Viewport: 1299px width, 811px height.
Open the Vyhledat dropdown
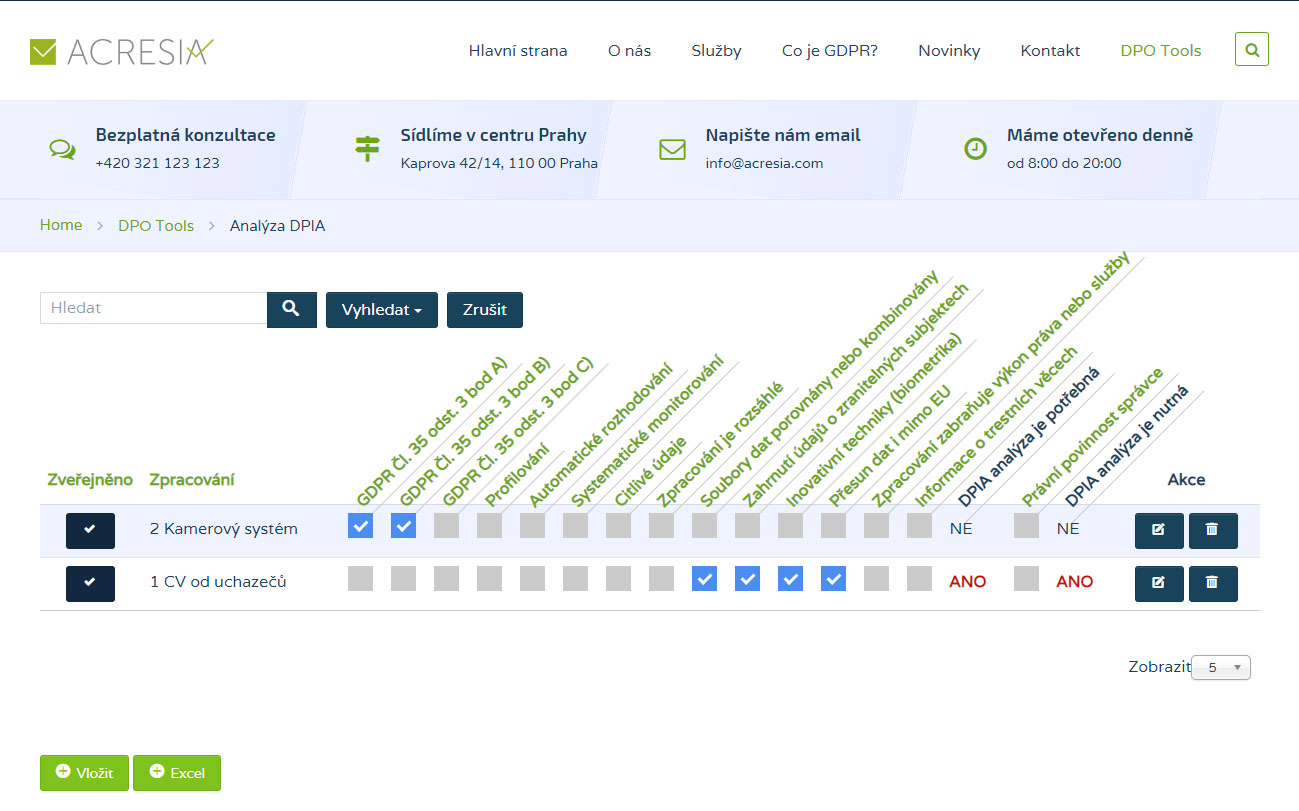coord(381,310)
